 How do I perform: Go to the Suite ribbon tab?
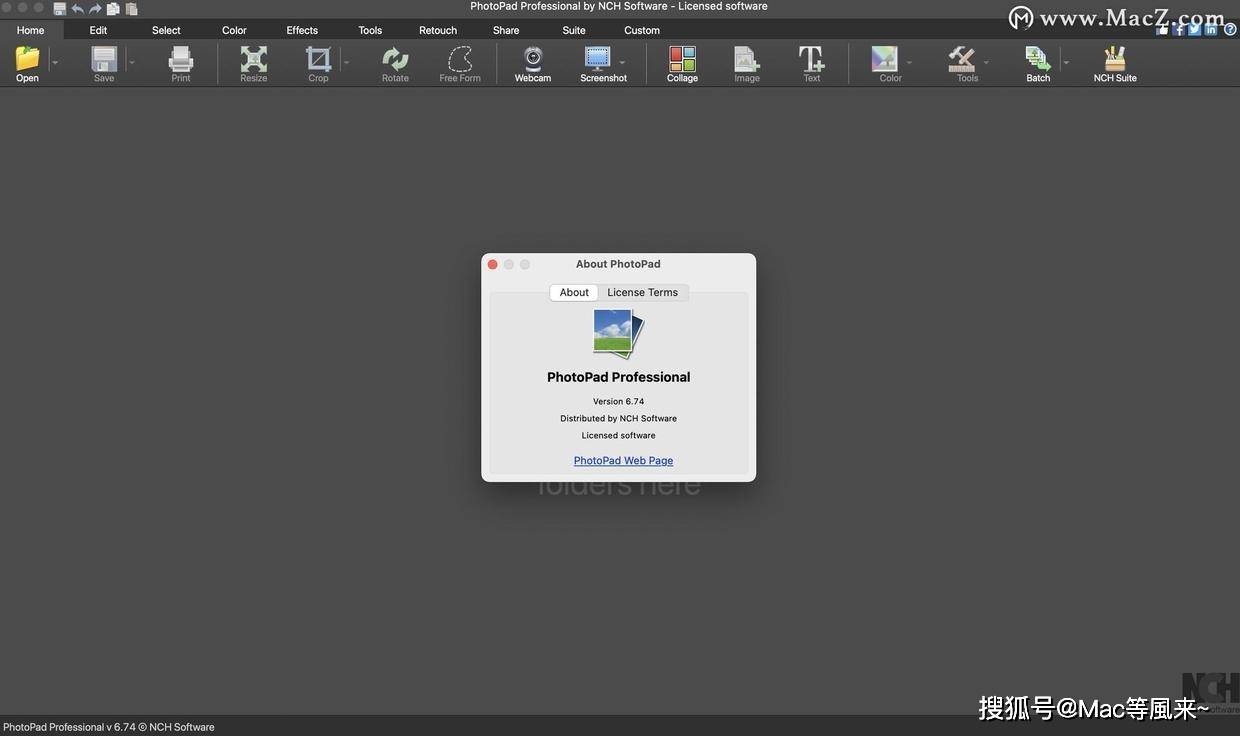574,30
